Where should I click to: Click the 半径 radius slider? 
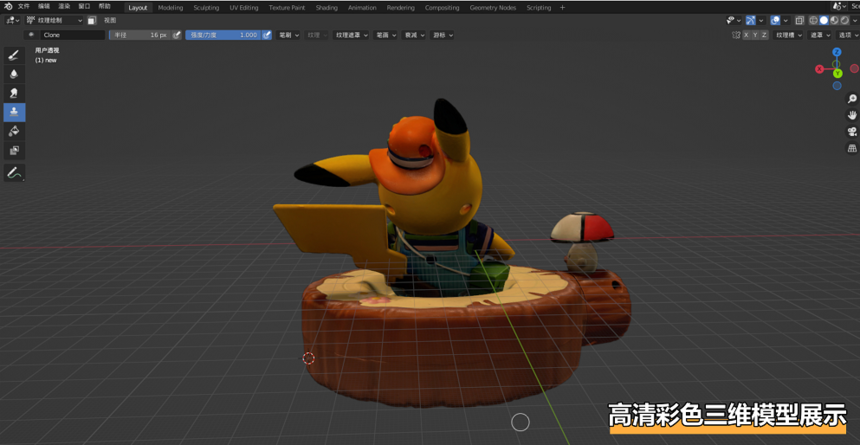(x=140, y=35)
